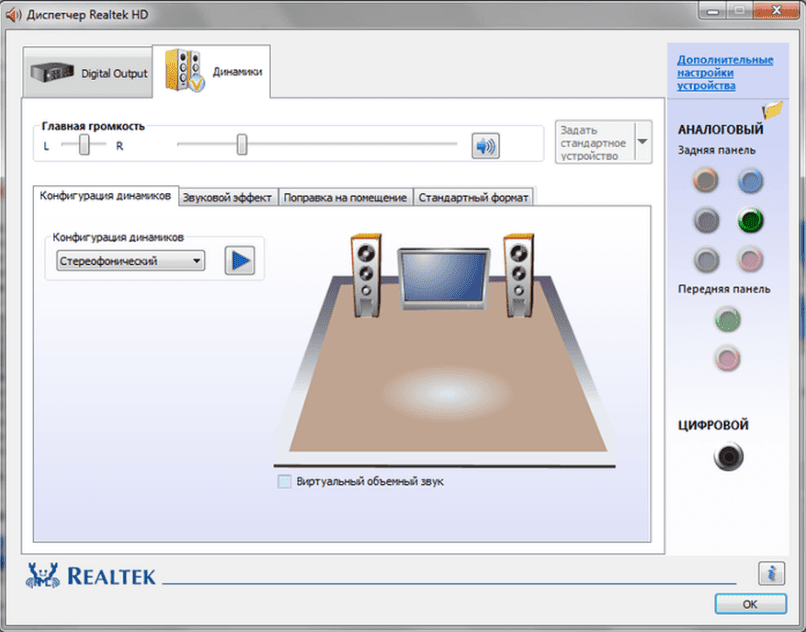The height and width of the screenshot is (632, 806).
Task: Click the left speaker in the room
Action: 366,275
